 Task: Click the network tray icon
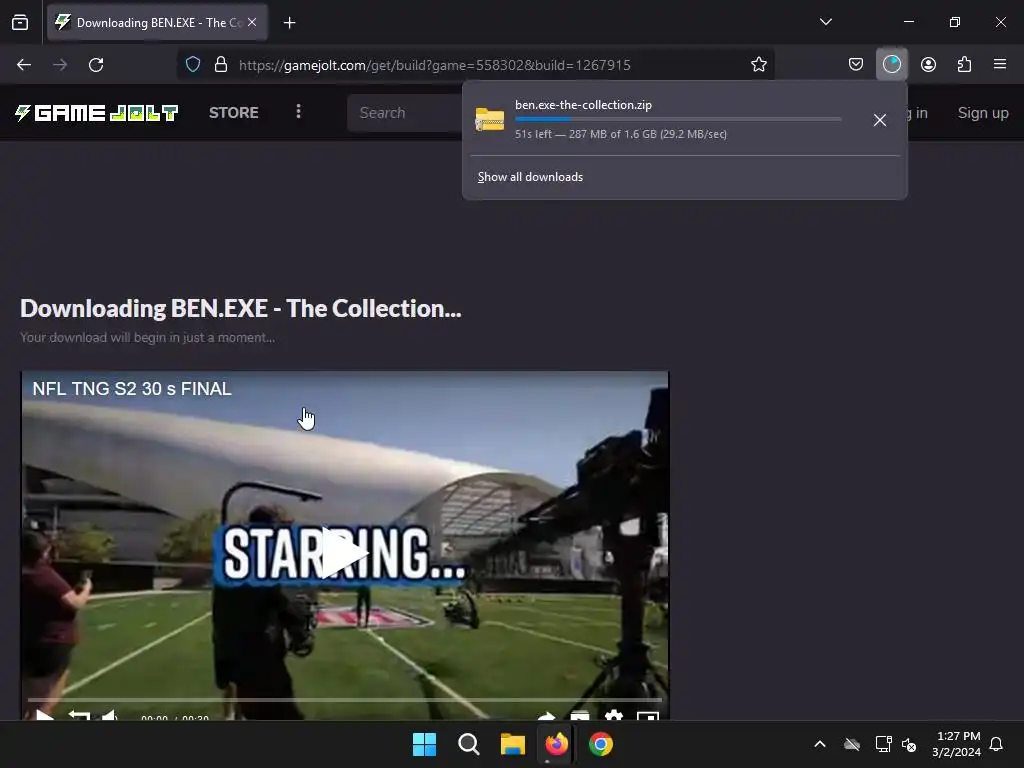tap(883, 744)
